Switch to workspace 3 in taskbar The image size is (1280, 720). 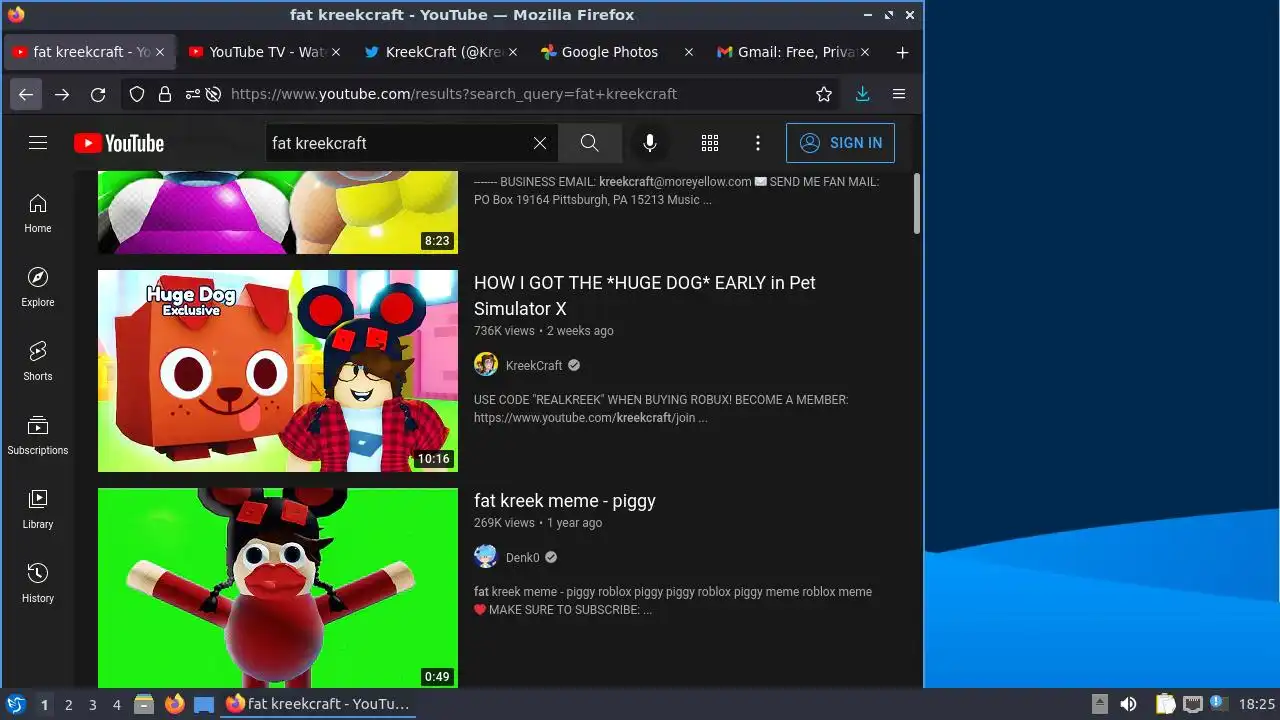93,705
